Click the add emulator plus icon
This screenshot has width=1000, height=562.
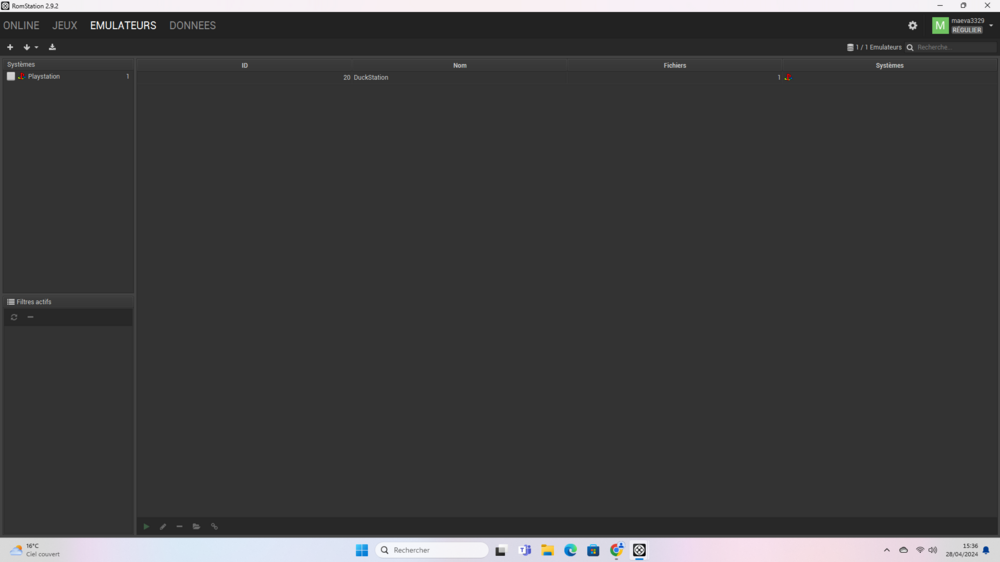coord(10,47)
